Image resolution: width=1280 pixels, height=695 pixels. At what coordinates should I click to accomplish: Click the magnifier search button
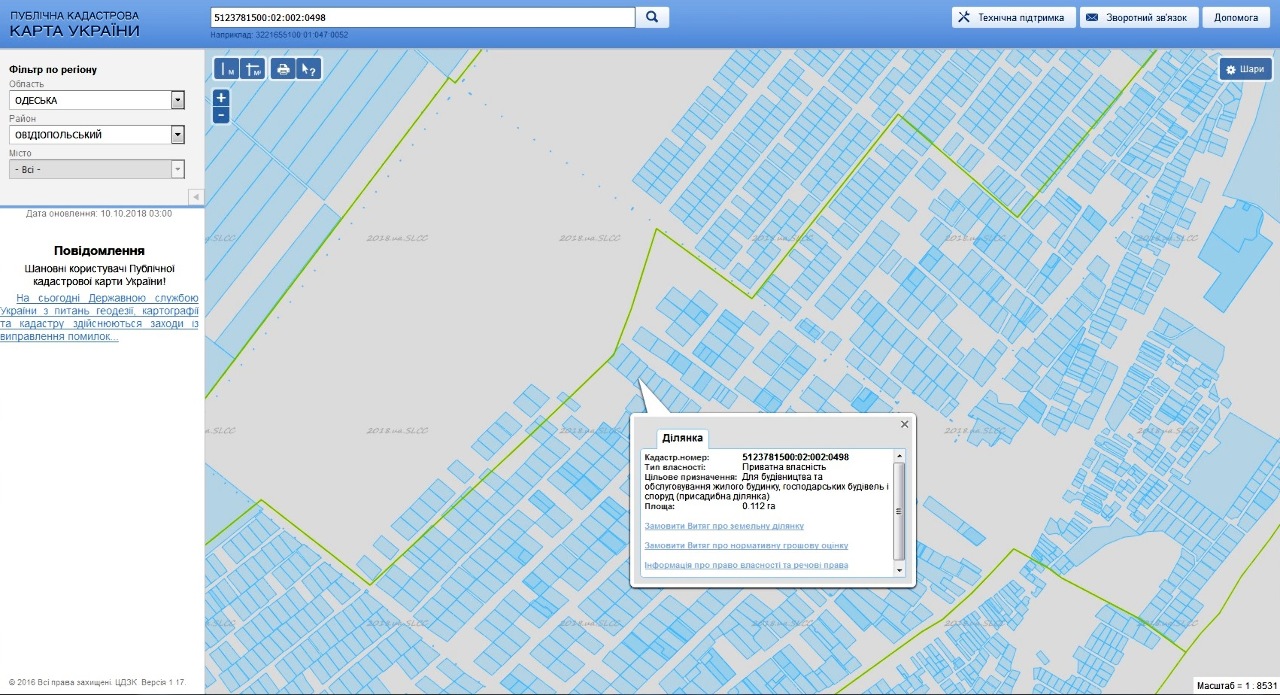point(652,17)
